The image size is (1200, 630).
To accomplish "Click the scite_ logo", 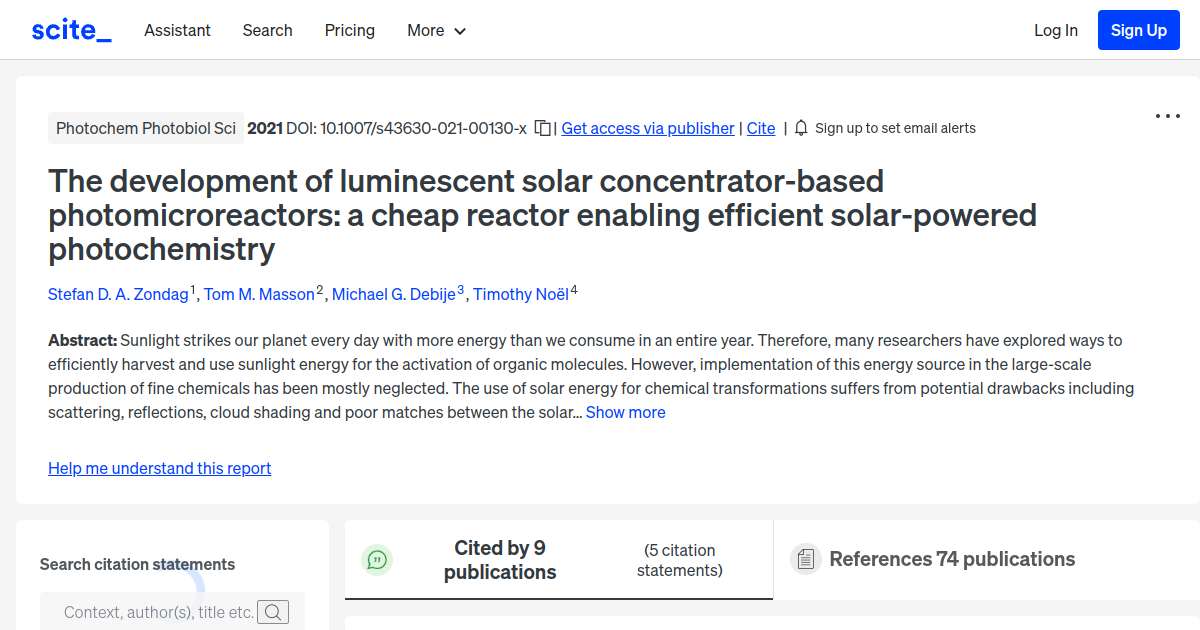I will pos(70,29).
